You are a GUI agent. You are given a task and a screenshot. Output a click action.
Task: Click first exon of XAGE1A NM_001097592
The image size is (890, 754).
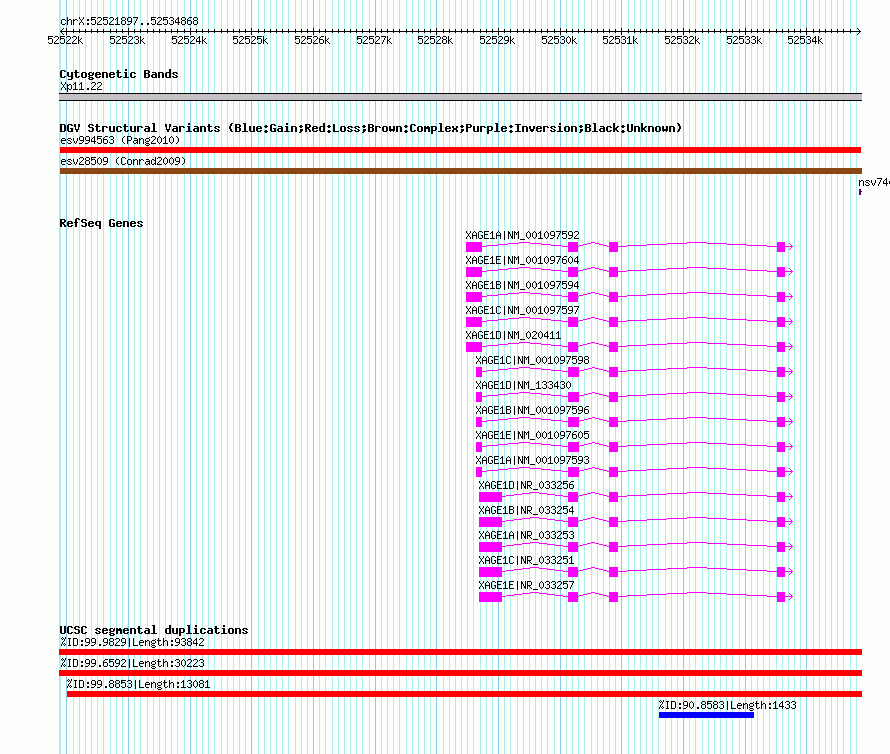[474, 247]
